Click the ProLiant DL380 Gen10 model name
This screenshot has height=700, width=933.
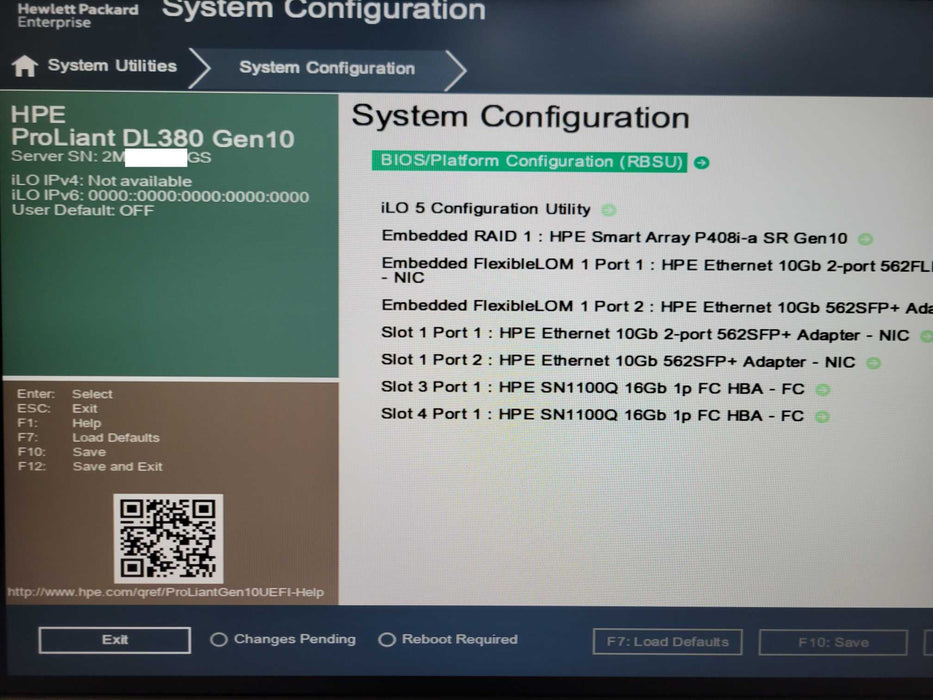pyautogui.click(x=153, y=138)
